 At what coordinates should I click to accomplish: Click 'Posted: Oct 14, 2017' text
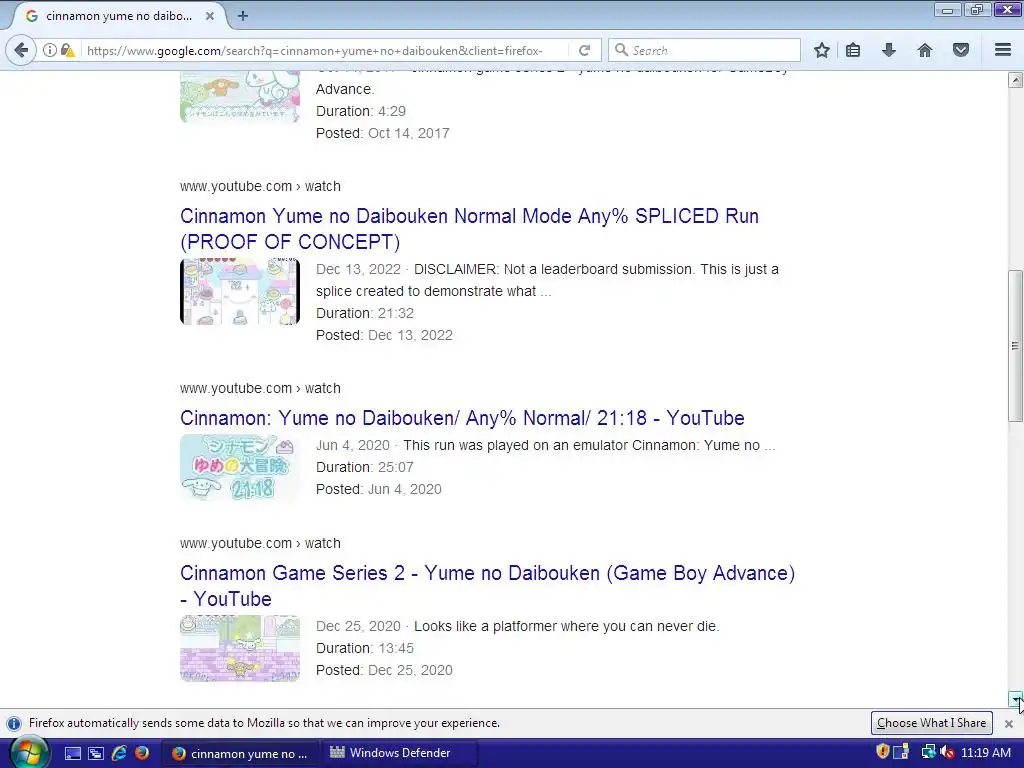[383, 133]
